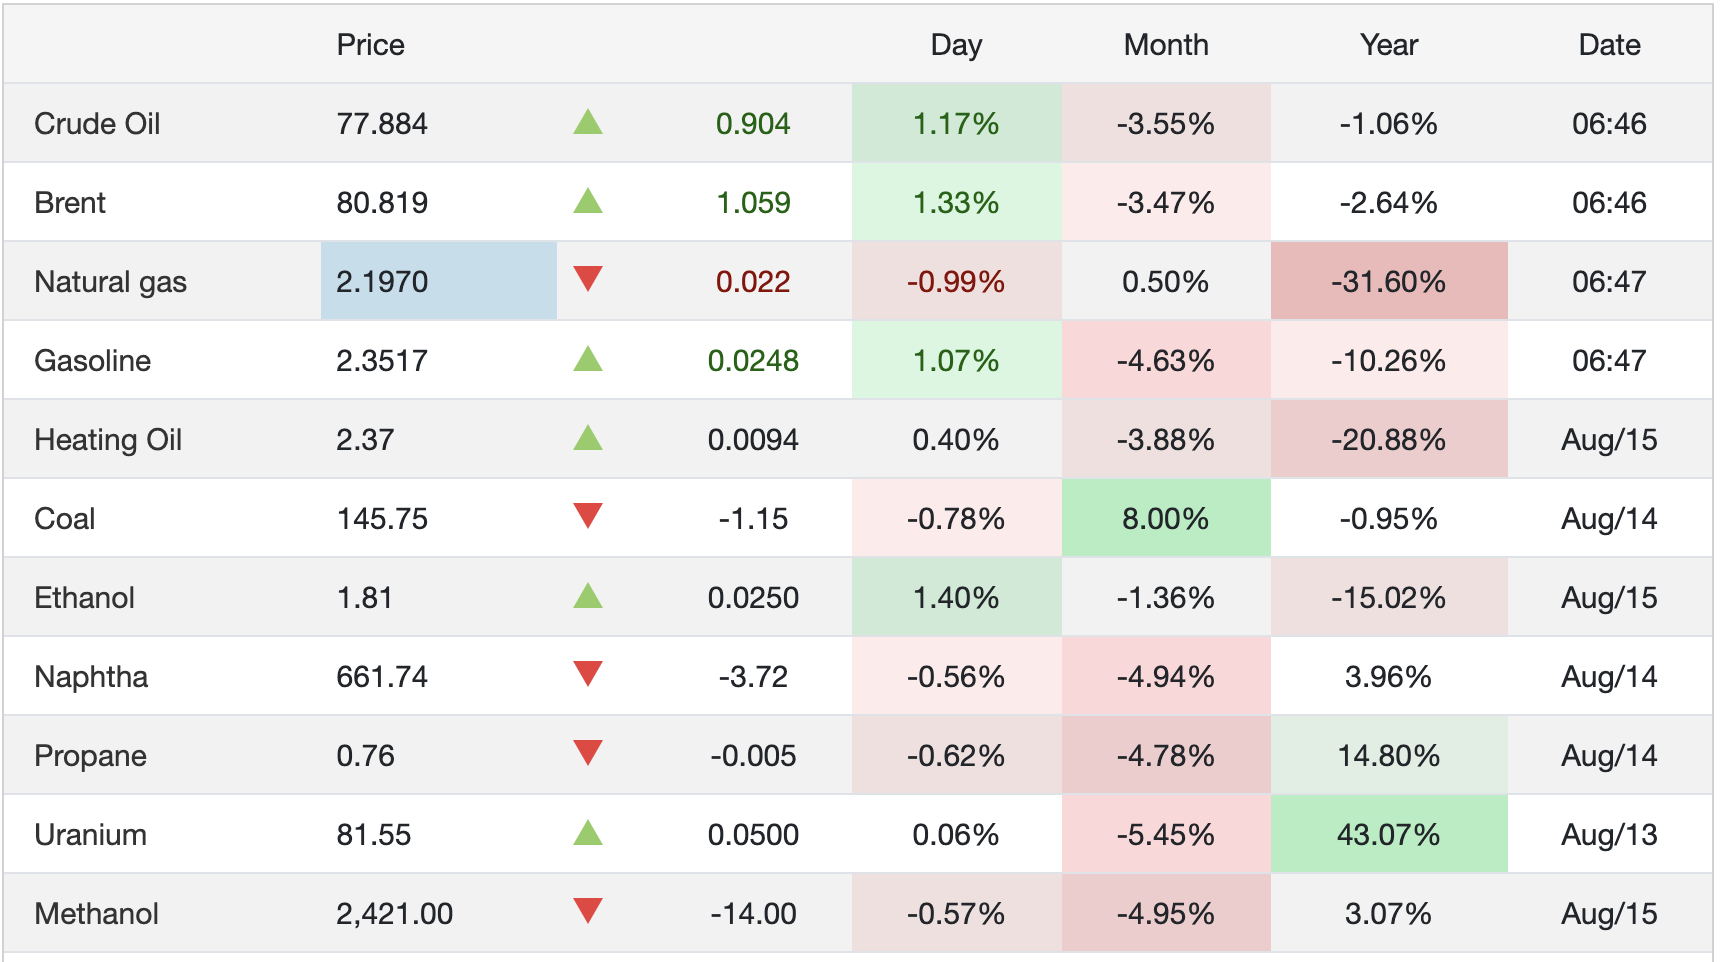
Task: Open the Heating Oil commodity link
Action: [108, 440]
